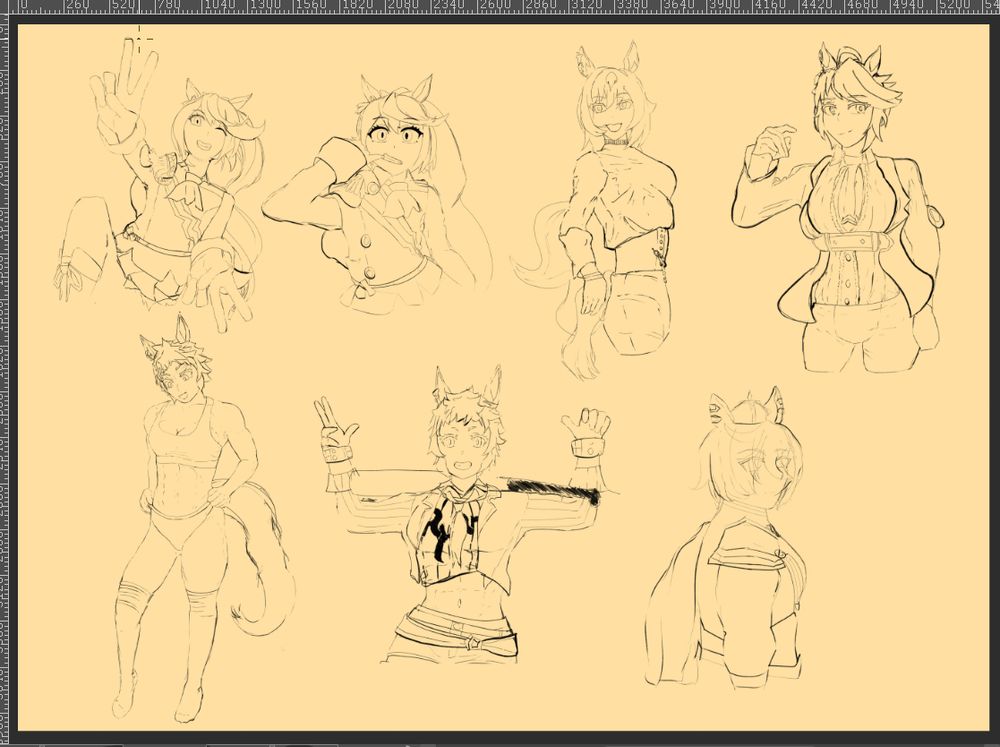1000x747 pixels.
Task: Click the 4940 mark on horizontal ruler
Action: 908,5
